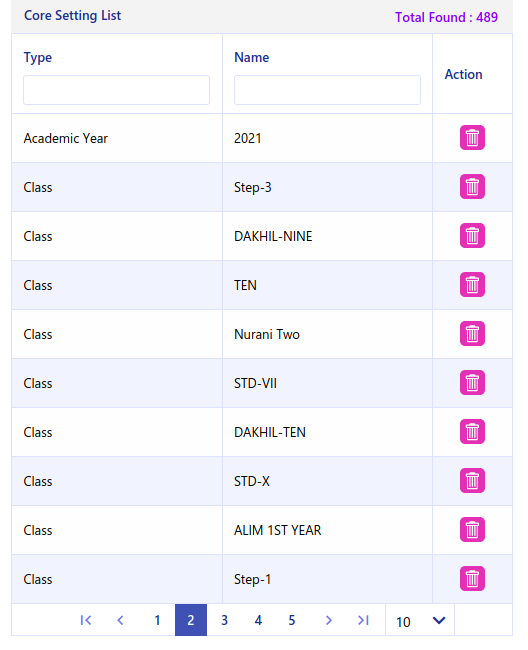Delete the DAKHIL-TEN entry
This screenshot has width=528, height=650.
click(472, 432)
